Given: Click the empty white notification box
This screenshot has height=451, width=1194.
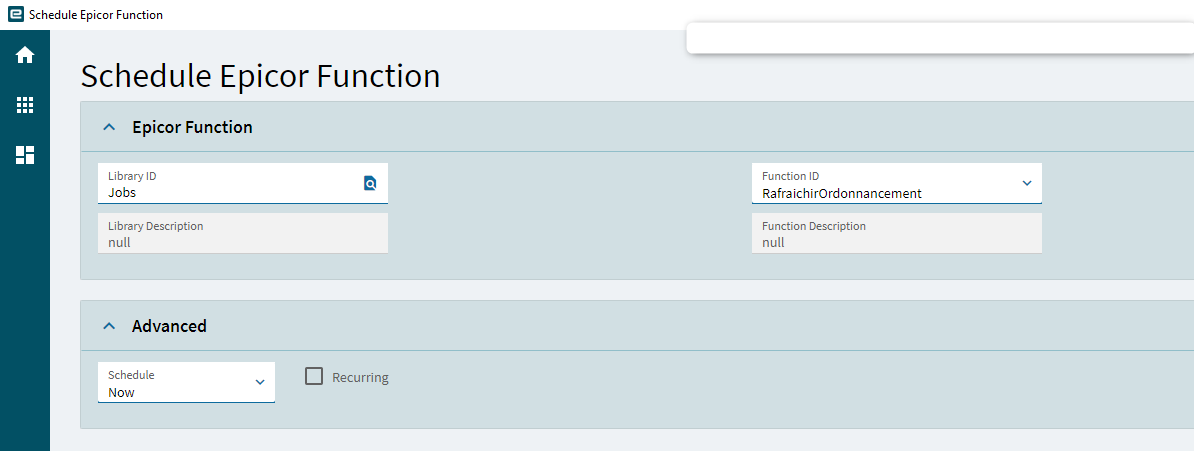Looking at the screenshot, I should (x=940, y=38).
